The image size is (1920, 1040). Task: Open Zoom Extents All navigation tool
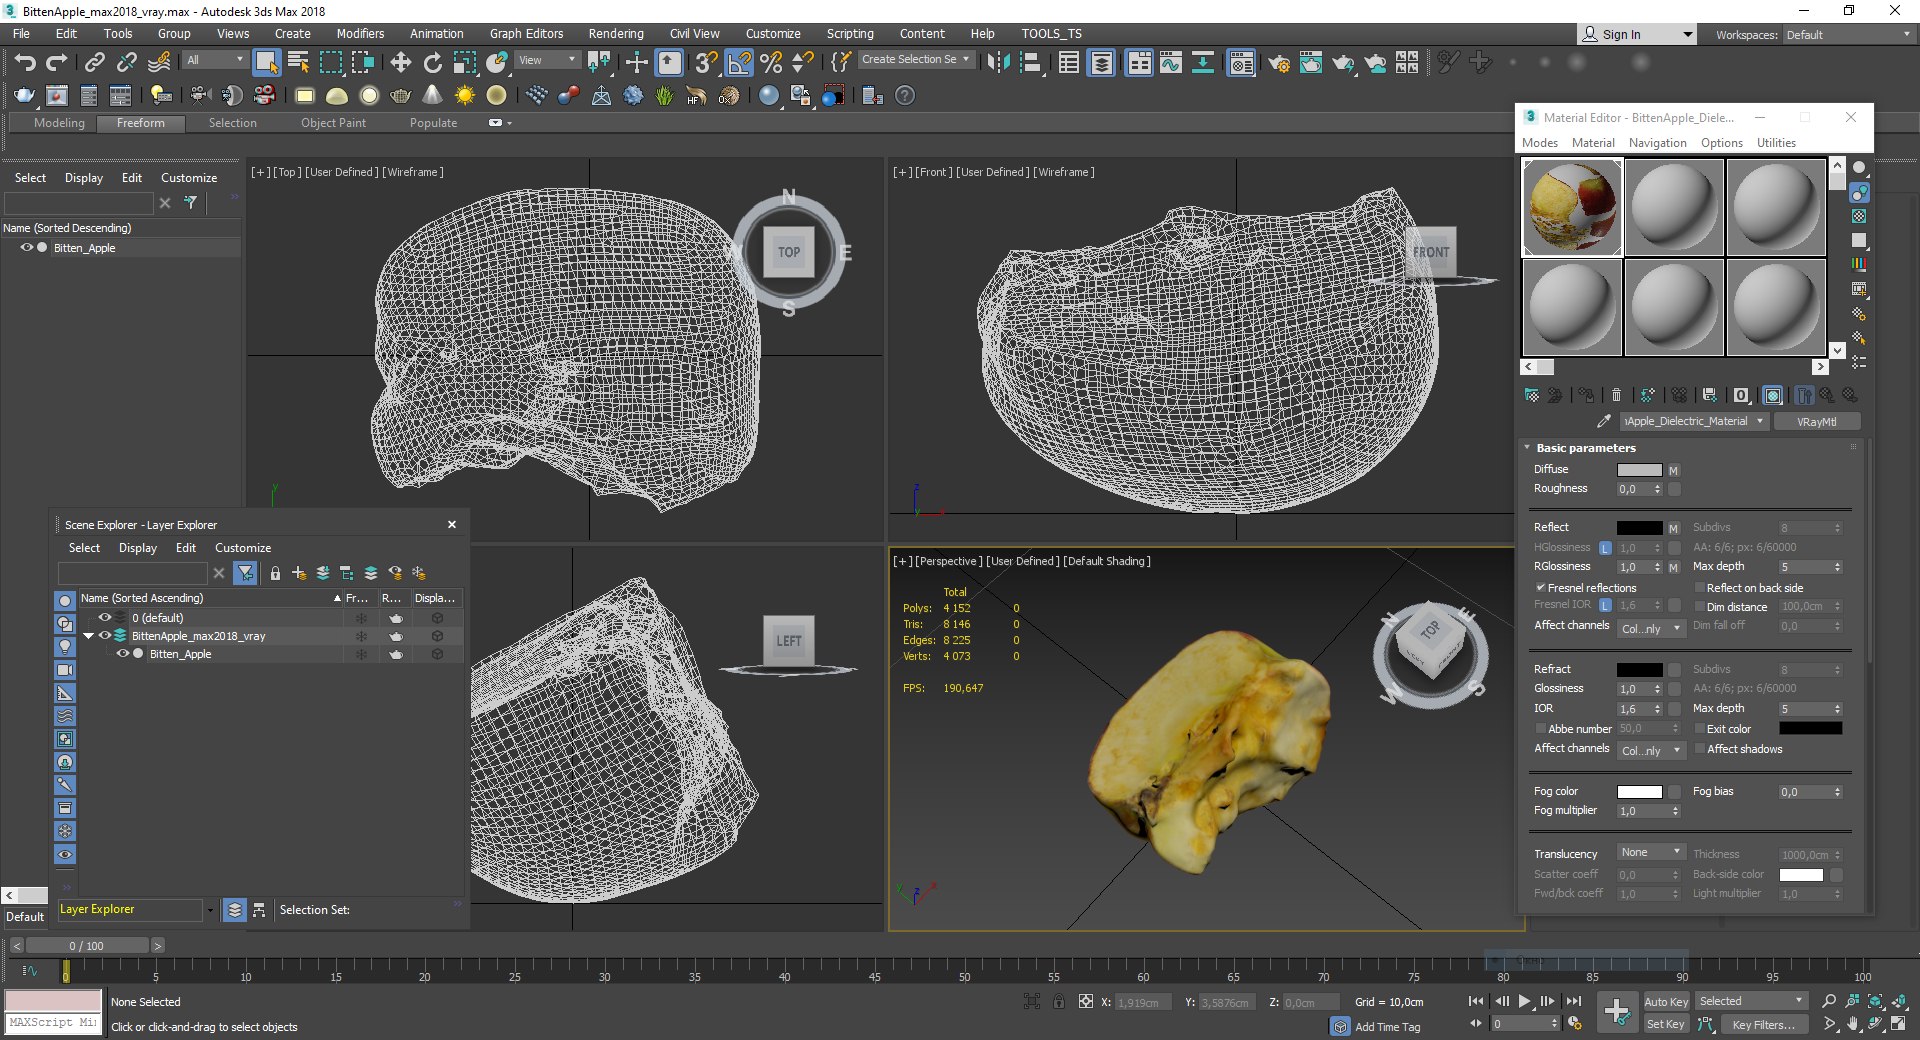1901,1001
